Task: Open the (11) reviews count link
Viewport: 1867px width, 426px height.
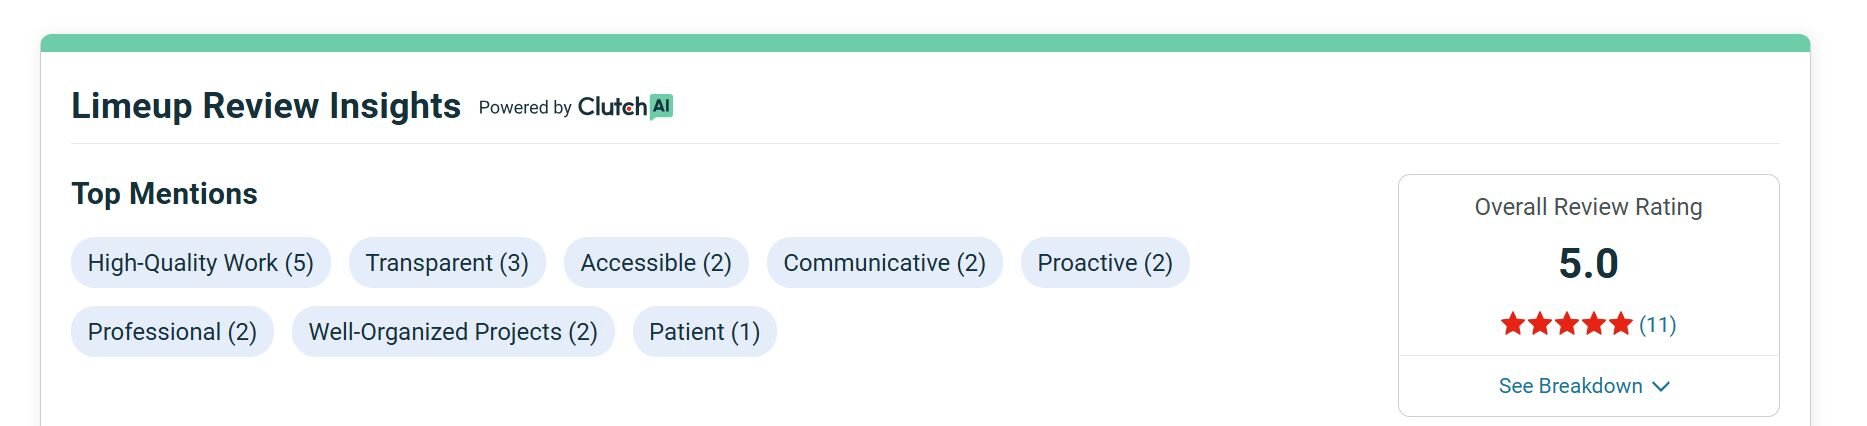Action: pyautogui.click(x=1657, y=324)
